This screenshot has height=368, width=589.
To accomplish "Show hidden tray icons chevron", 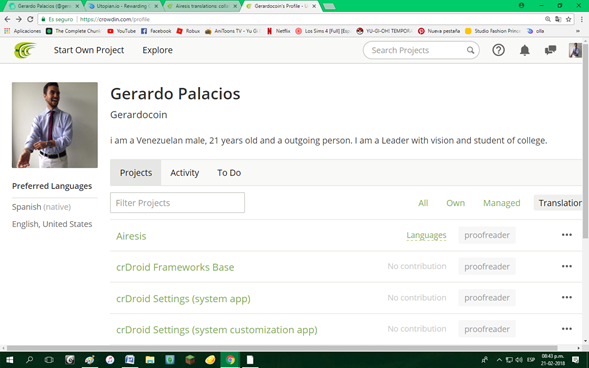I will [x=499, y=360].
